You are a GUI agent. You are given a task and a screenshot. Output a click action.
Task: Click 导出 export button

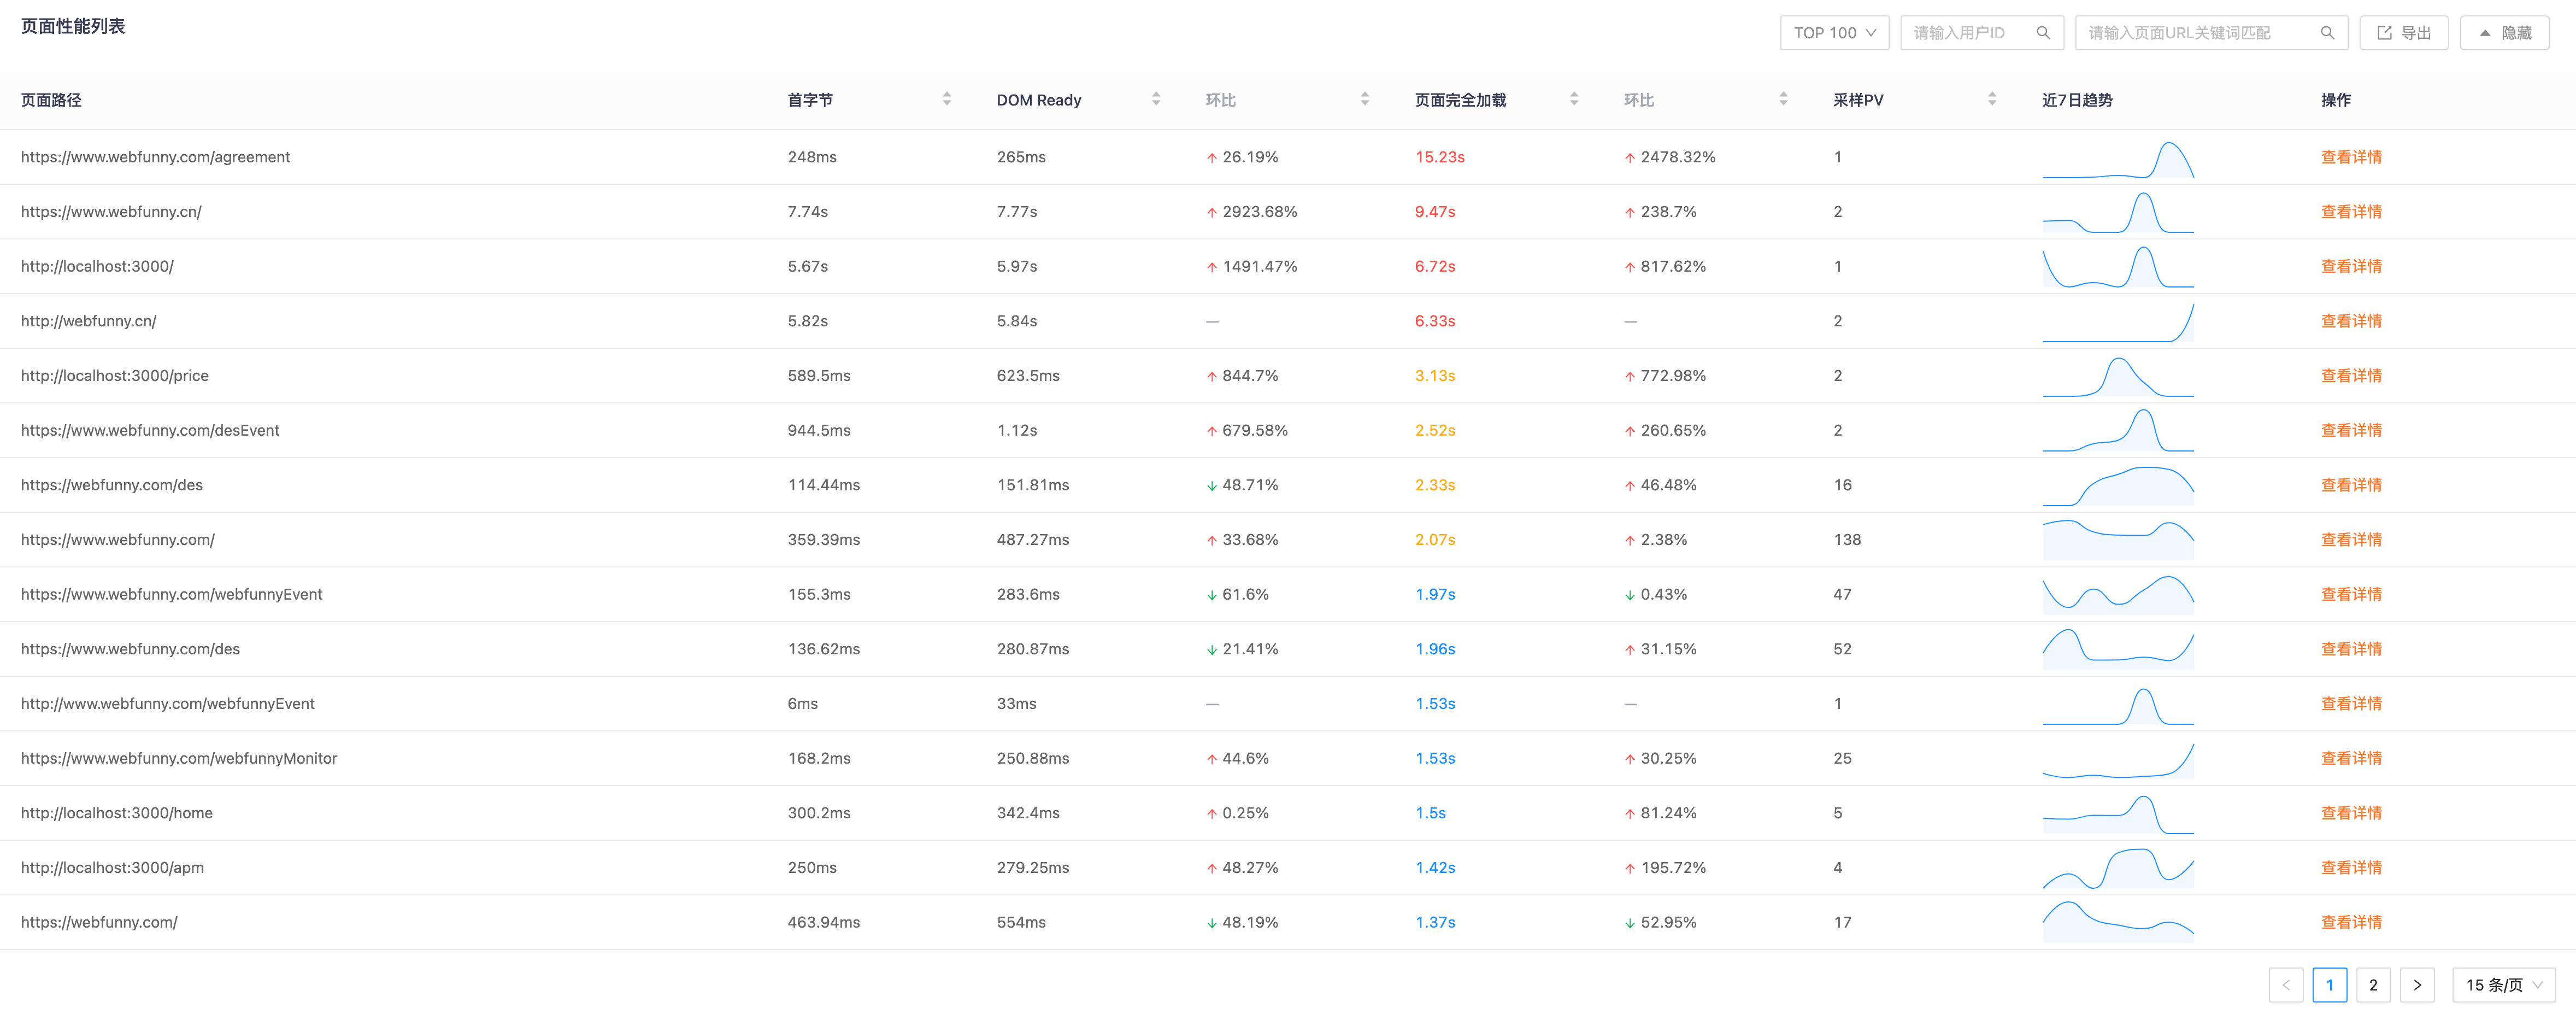point(2403,33)
